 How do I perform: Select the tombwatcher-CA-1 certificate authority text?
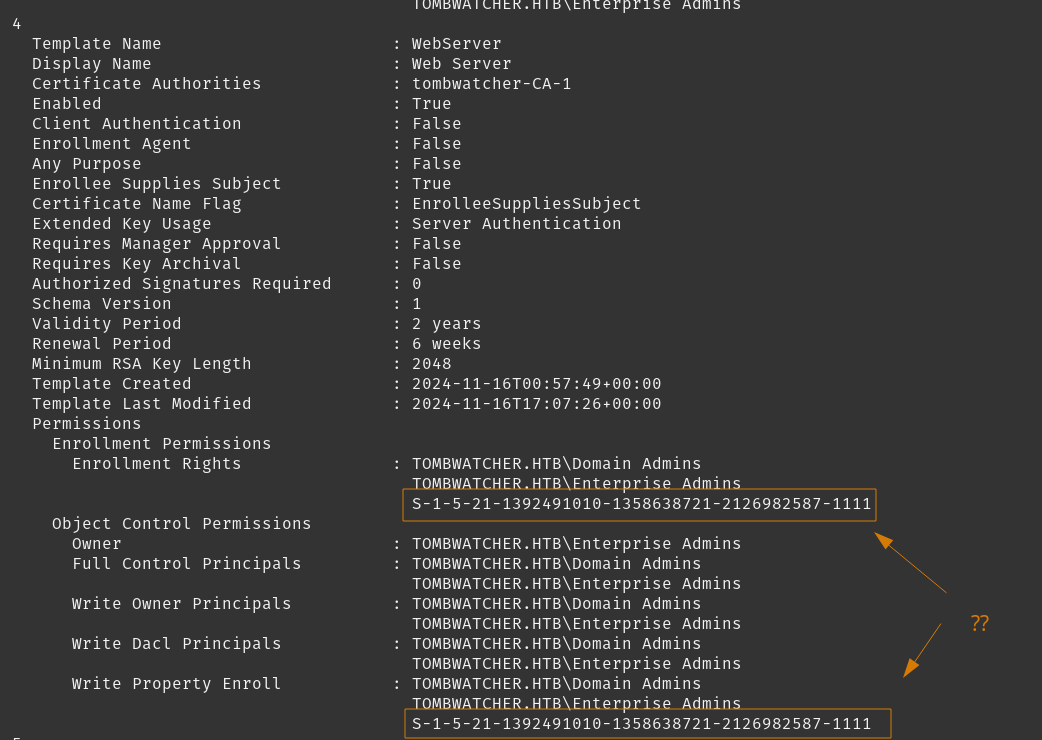coord(491,84)
